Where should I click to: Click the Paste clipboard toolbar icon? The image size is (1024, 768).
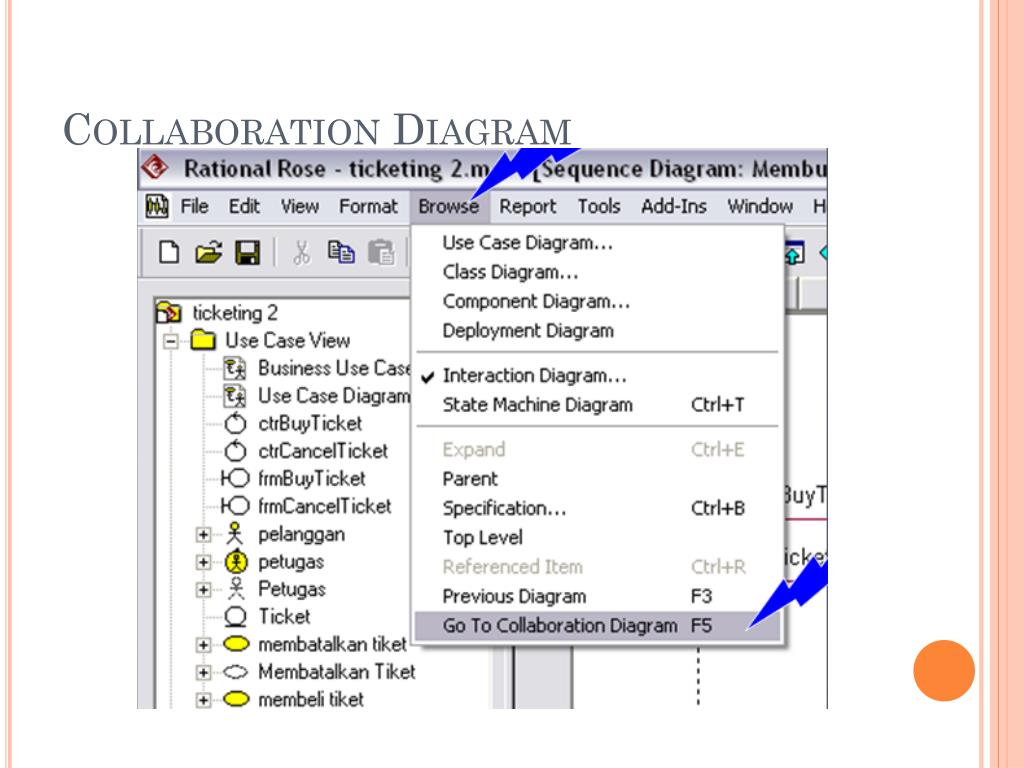coord(381,252)
